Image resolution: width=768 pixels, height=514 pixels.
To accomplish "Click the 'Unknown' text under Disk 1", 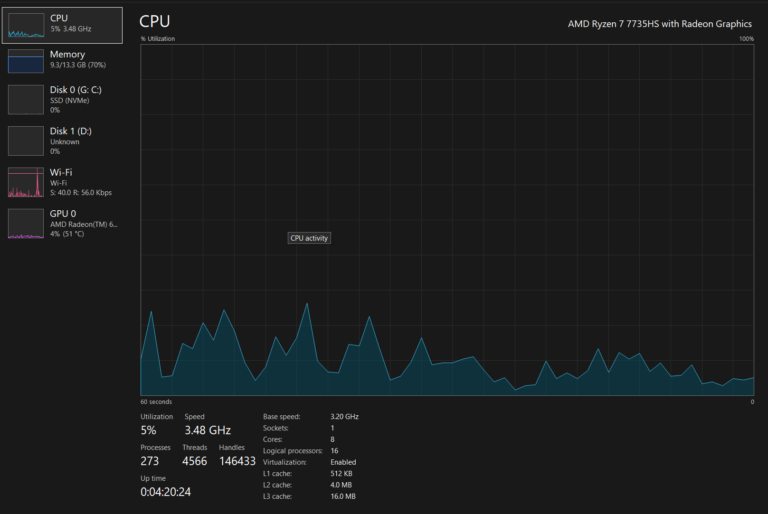I will click(x=65, y=142).
